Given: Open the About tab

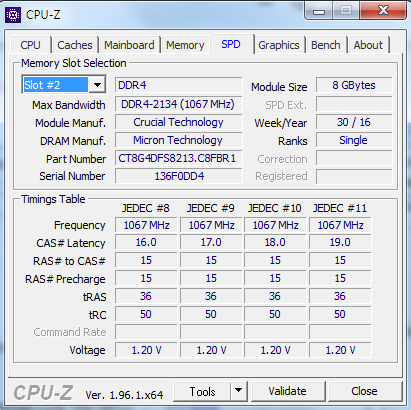Looking at the screenshot, I should 368,45.
